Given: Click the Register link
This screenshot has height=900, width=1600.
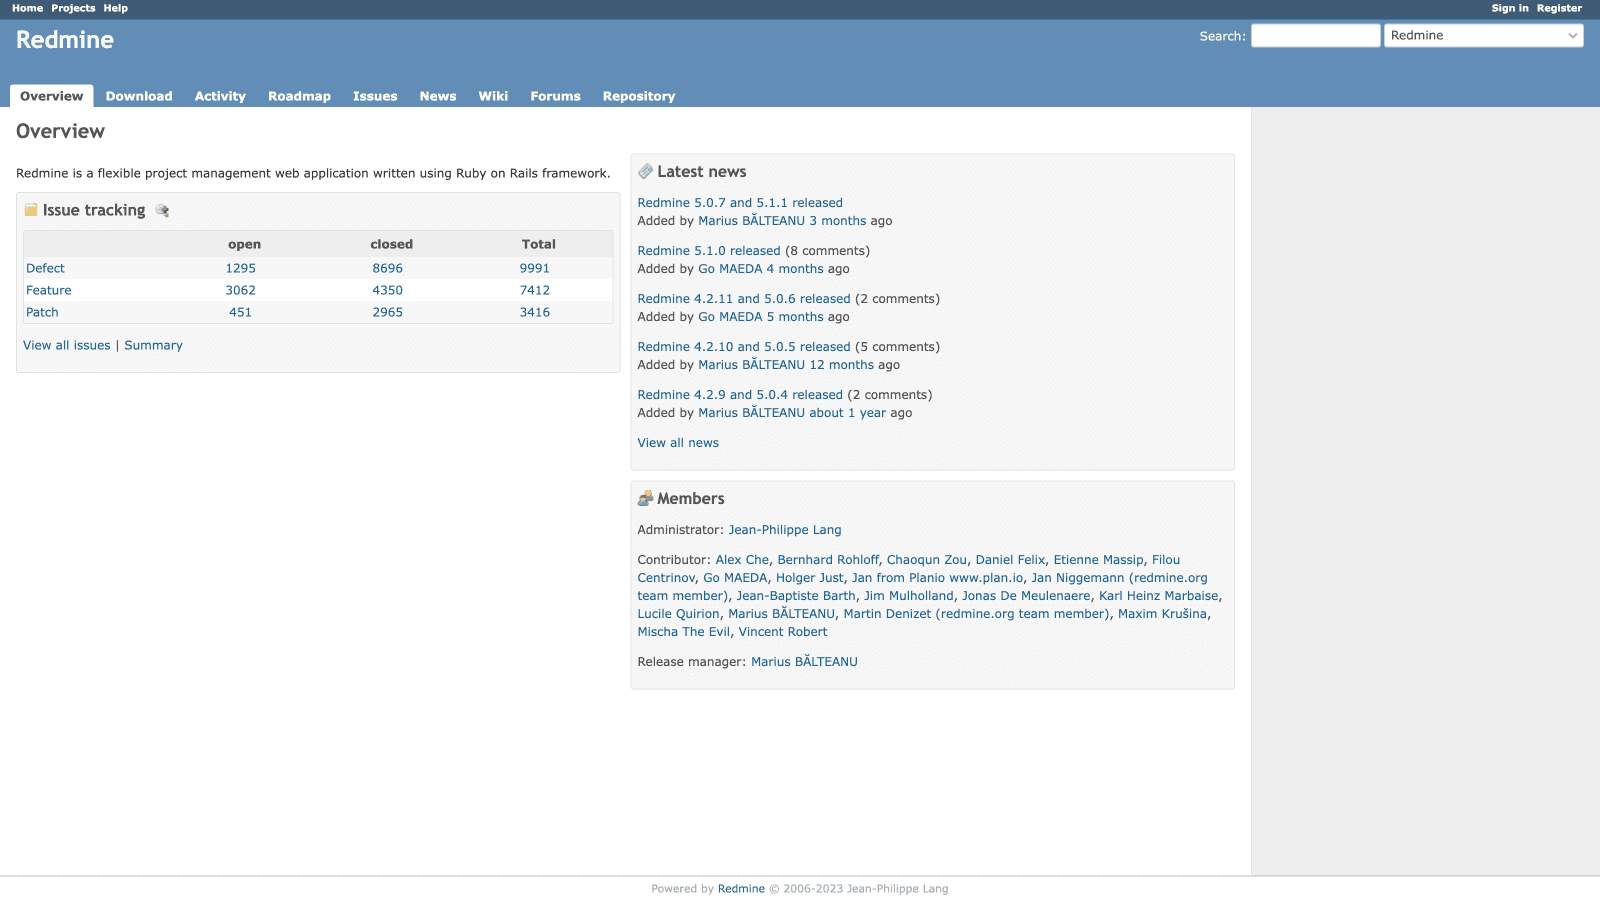Looking at the screenshot, I should point(1559,8).
